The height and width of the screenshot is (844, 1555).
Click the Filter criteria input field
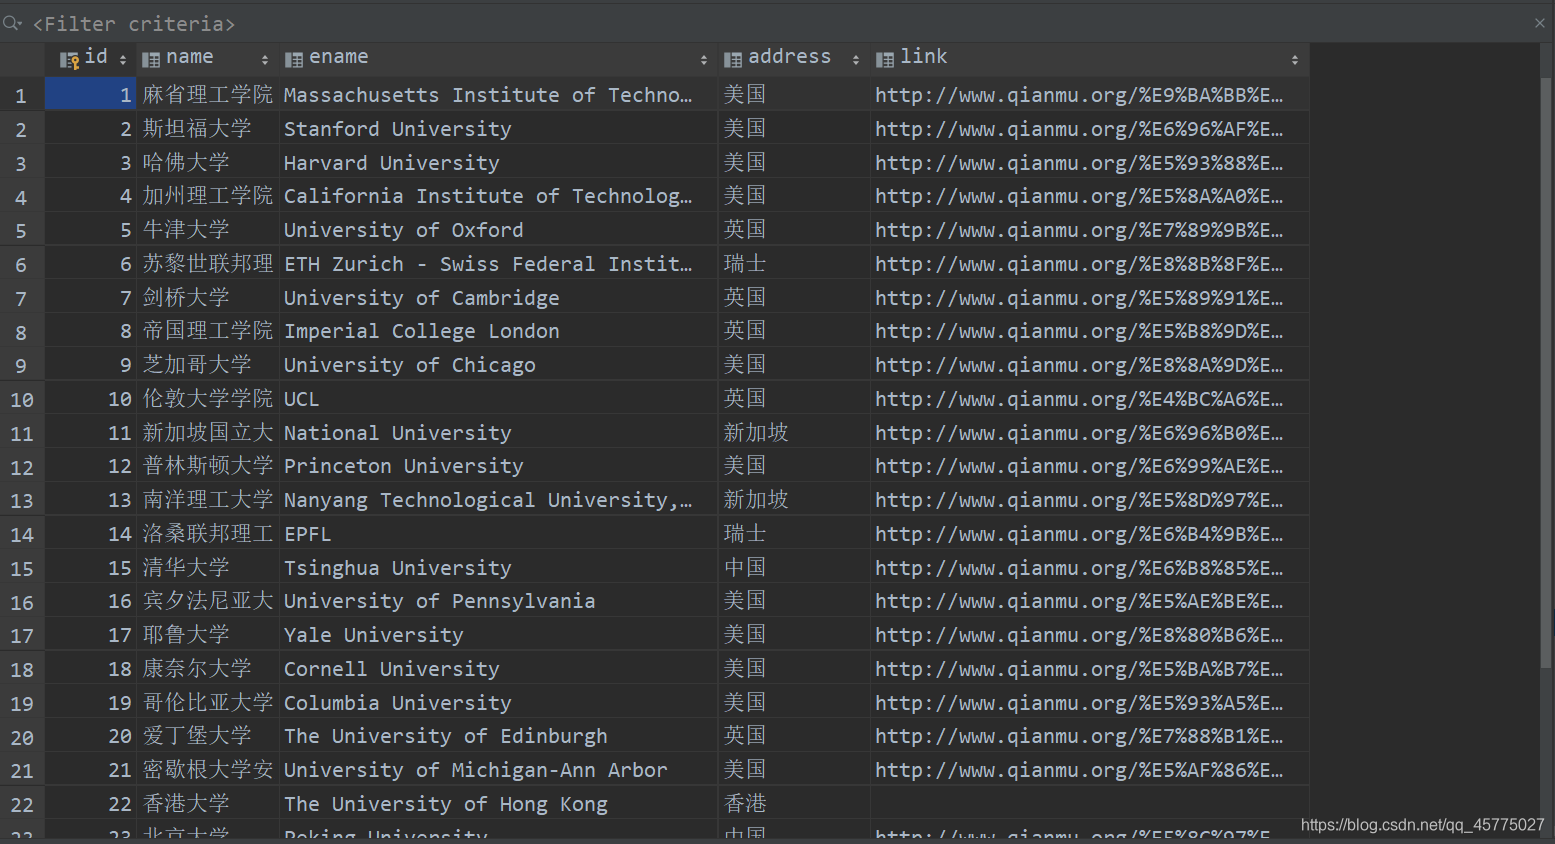pos(780,23)
